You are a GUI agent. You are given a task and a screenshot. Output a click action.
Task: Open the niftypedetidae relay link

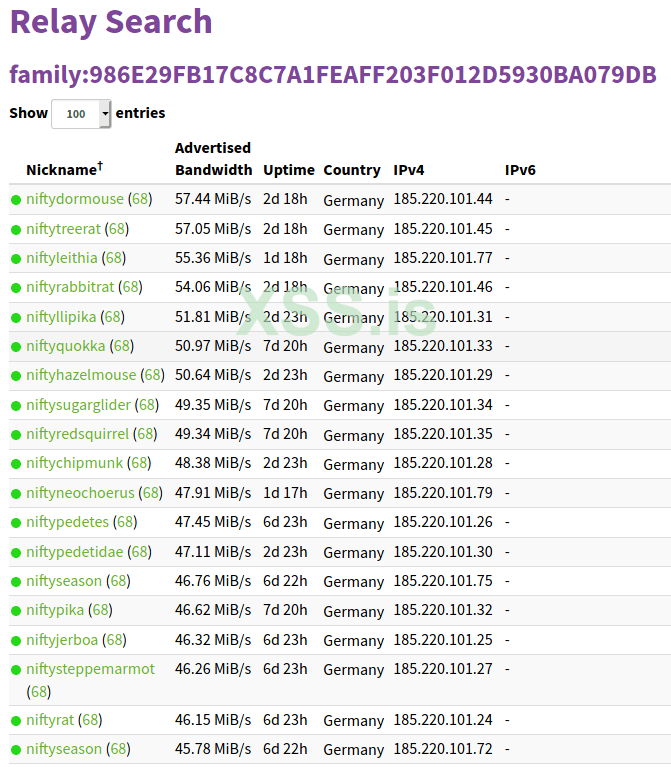74,552
